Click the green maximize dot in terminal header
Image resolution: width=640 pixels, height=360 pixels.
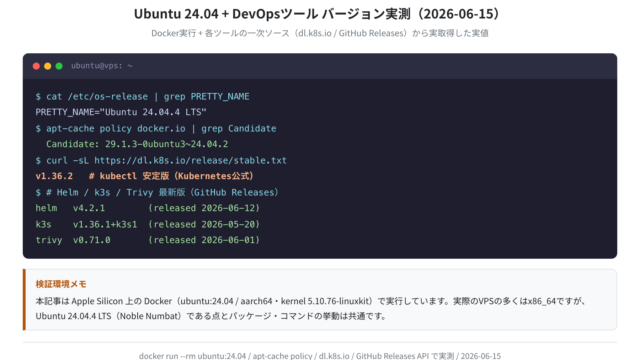[x=59, y=66]
